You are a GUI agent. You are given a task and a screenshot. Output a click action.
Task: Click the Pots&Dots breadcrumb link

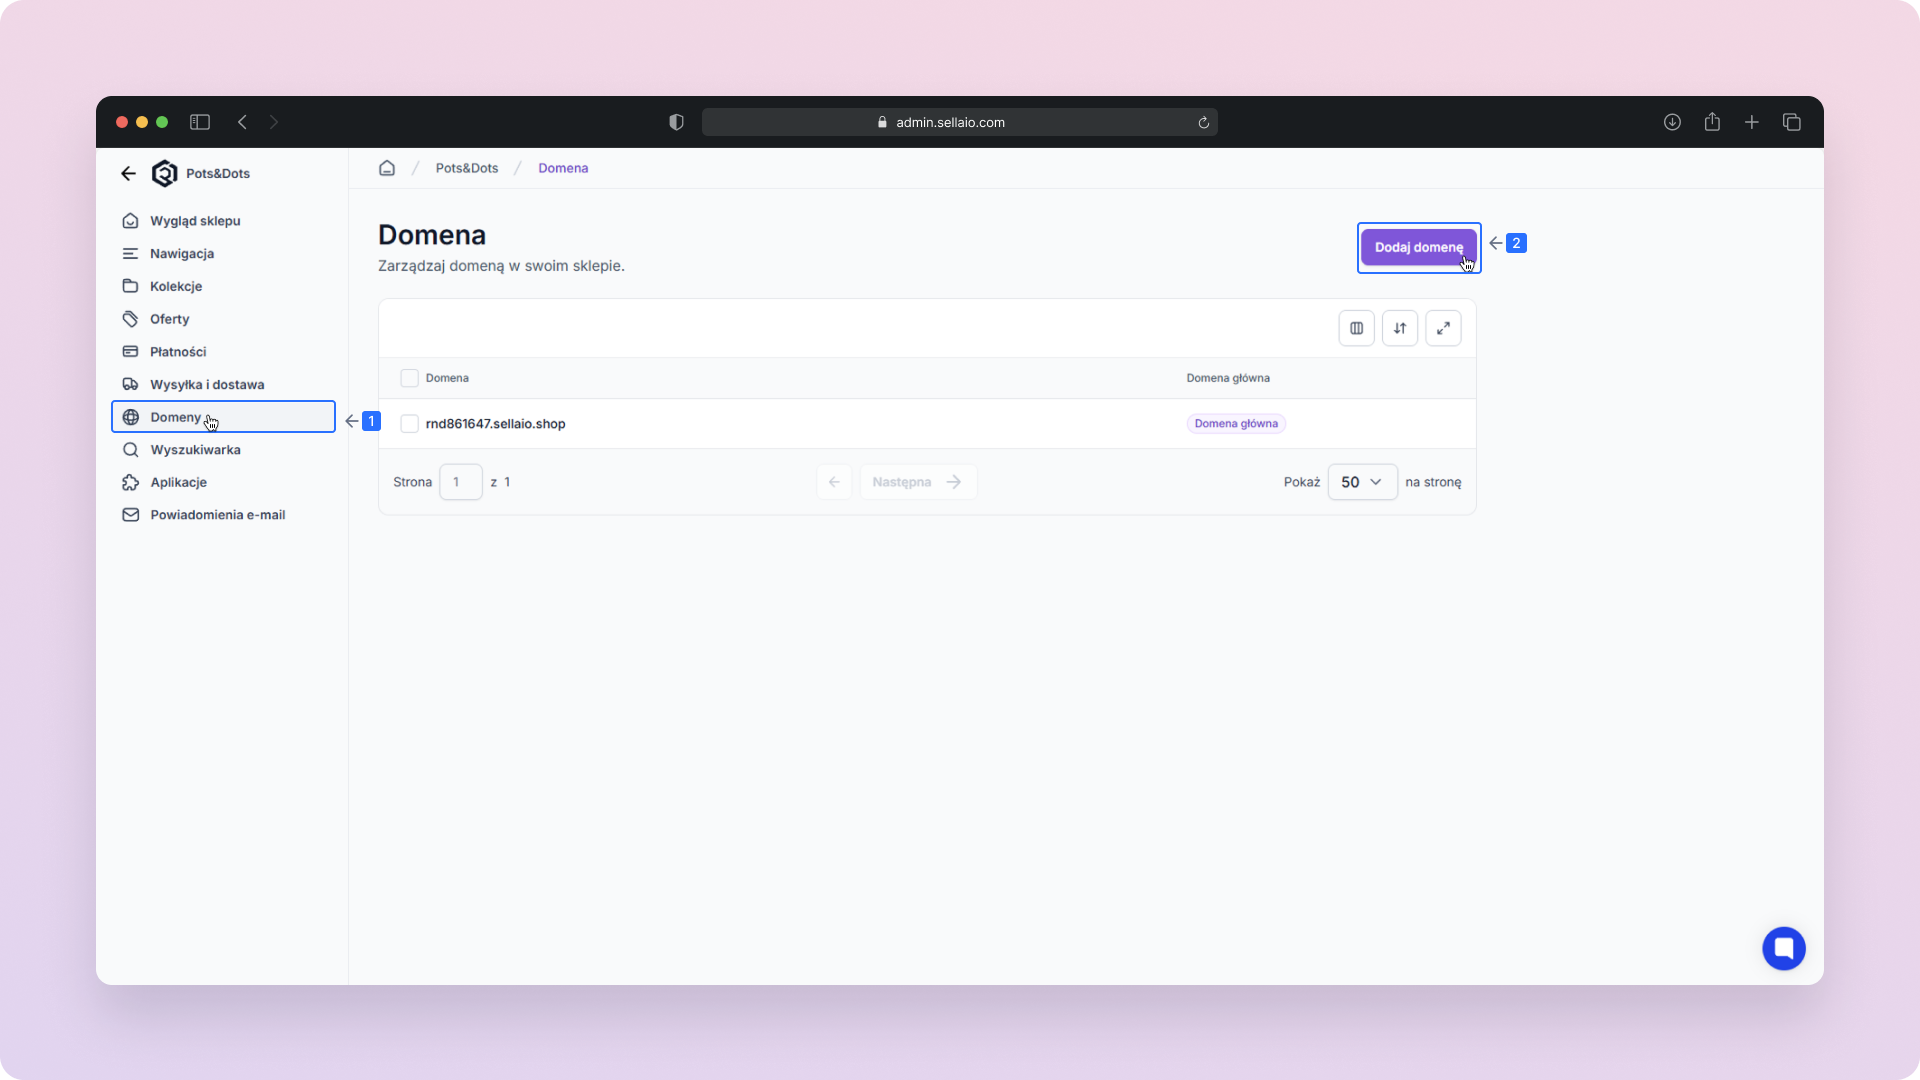[x=466, y=168]
